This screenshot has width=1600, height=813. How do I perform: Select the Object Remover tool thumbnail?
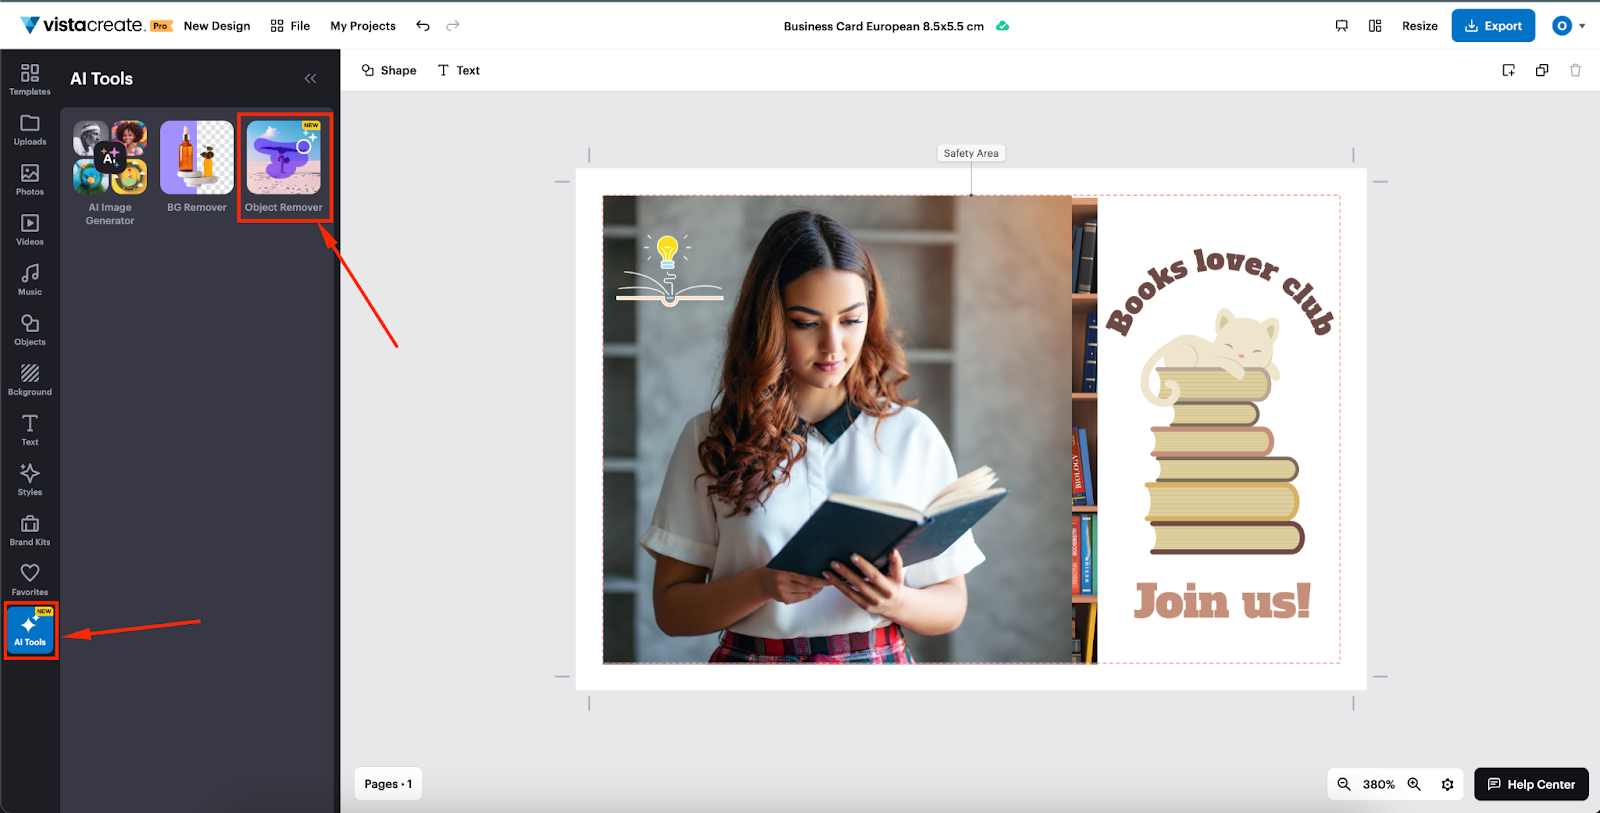point(284,158)
